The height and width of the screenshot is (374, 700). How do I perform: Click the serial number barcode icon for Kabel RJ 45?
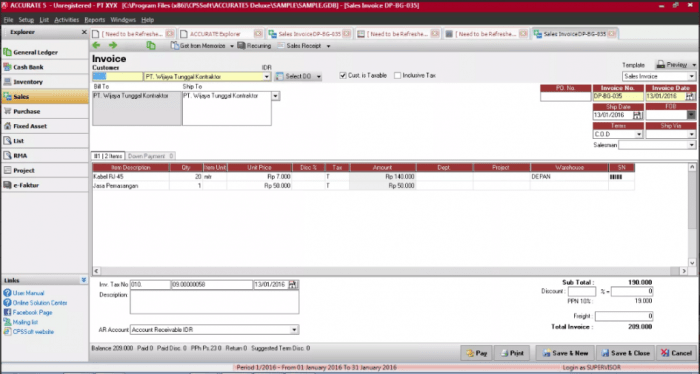coord(616,177)
